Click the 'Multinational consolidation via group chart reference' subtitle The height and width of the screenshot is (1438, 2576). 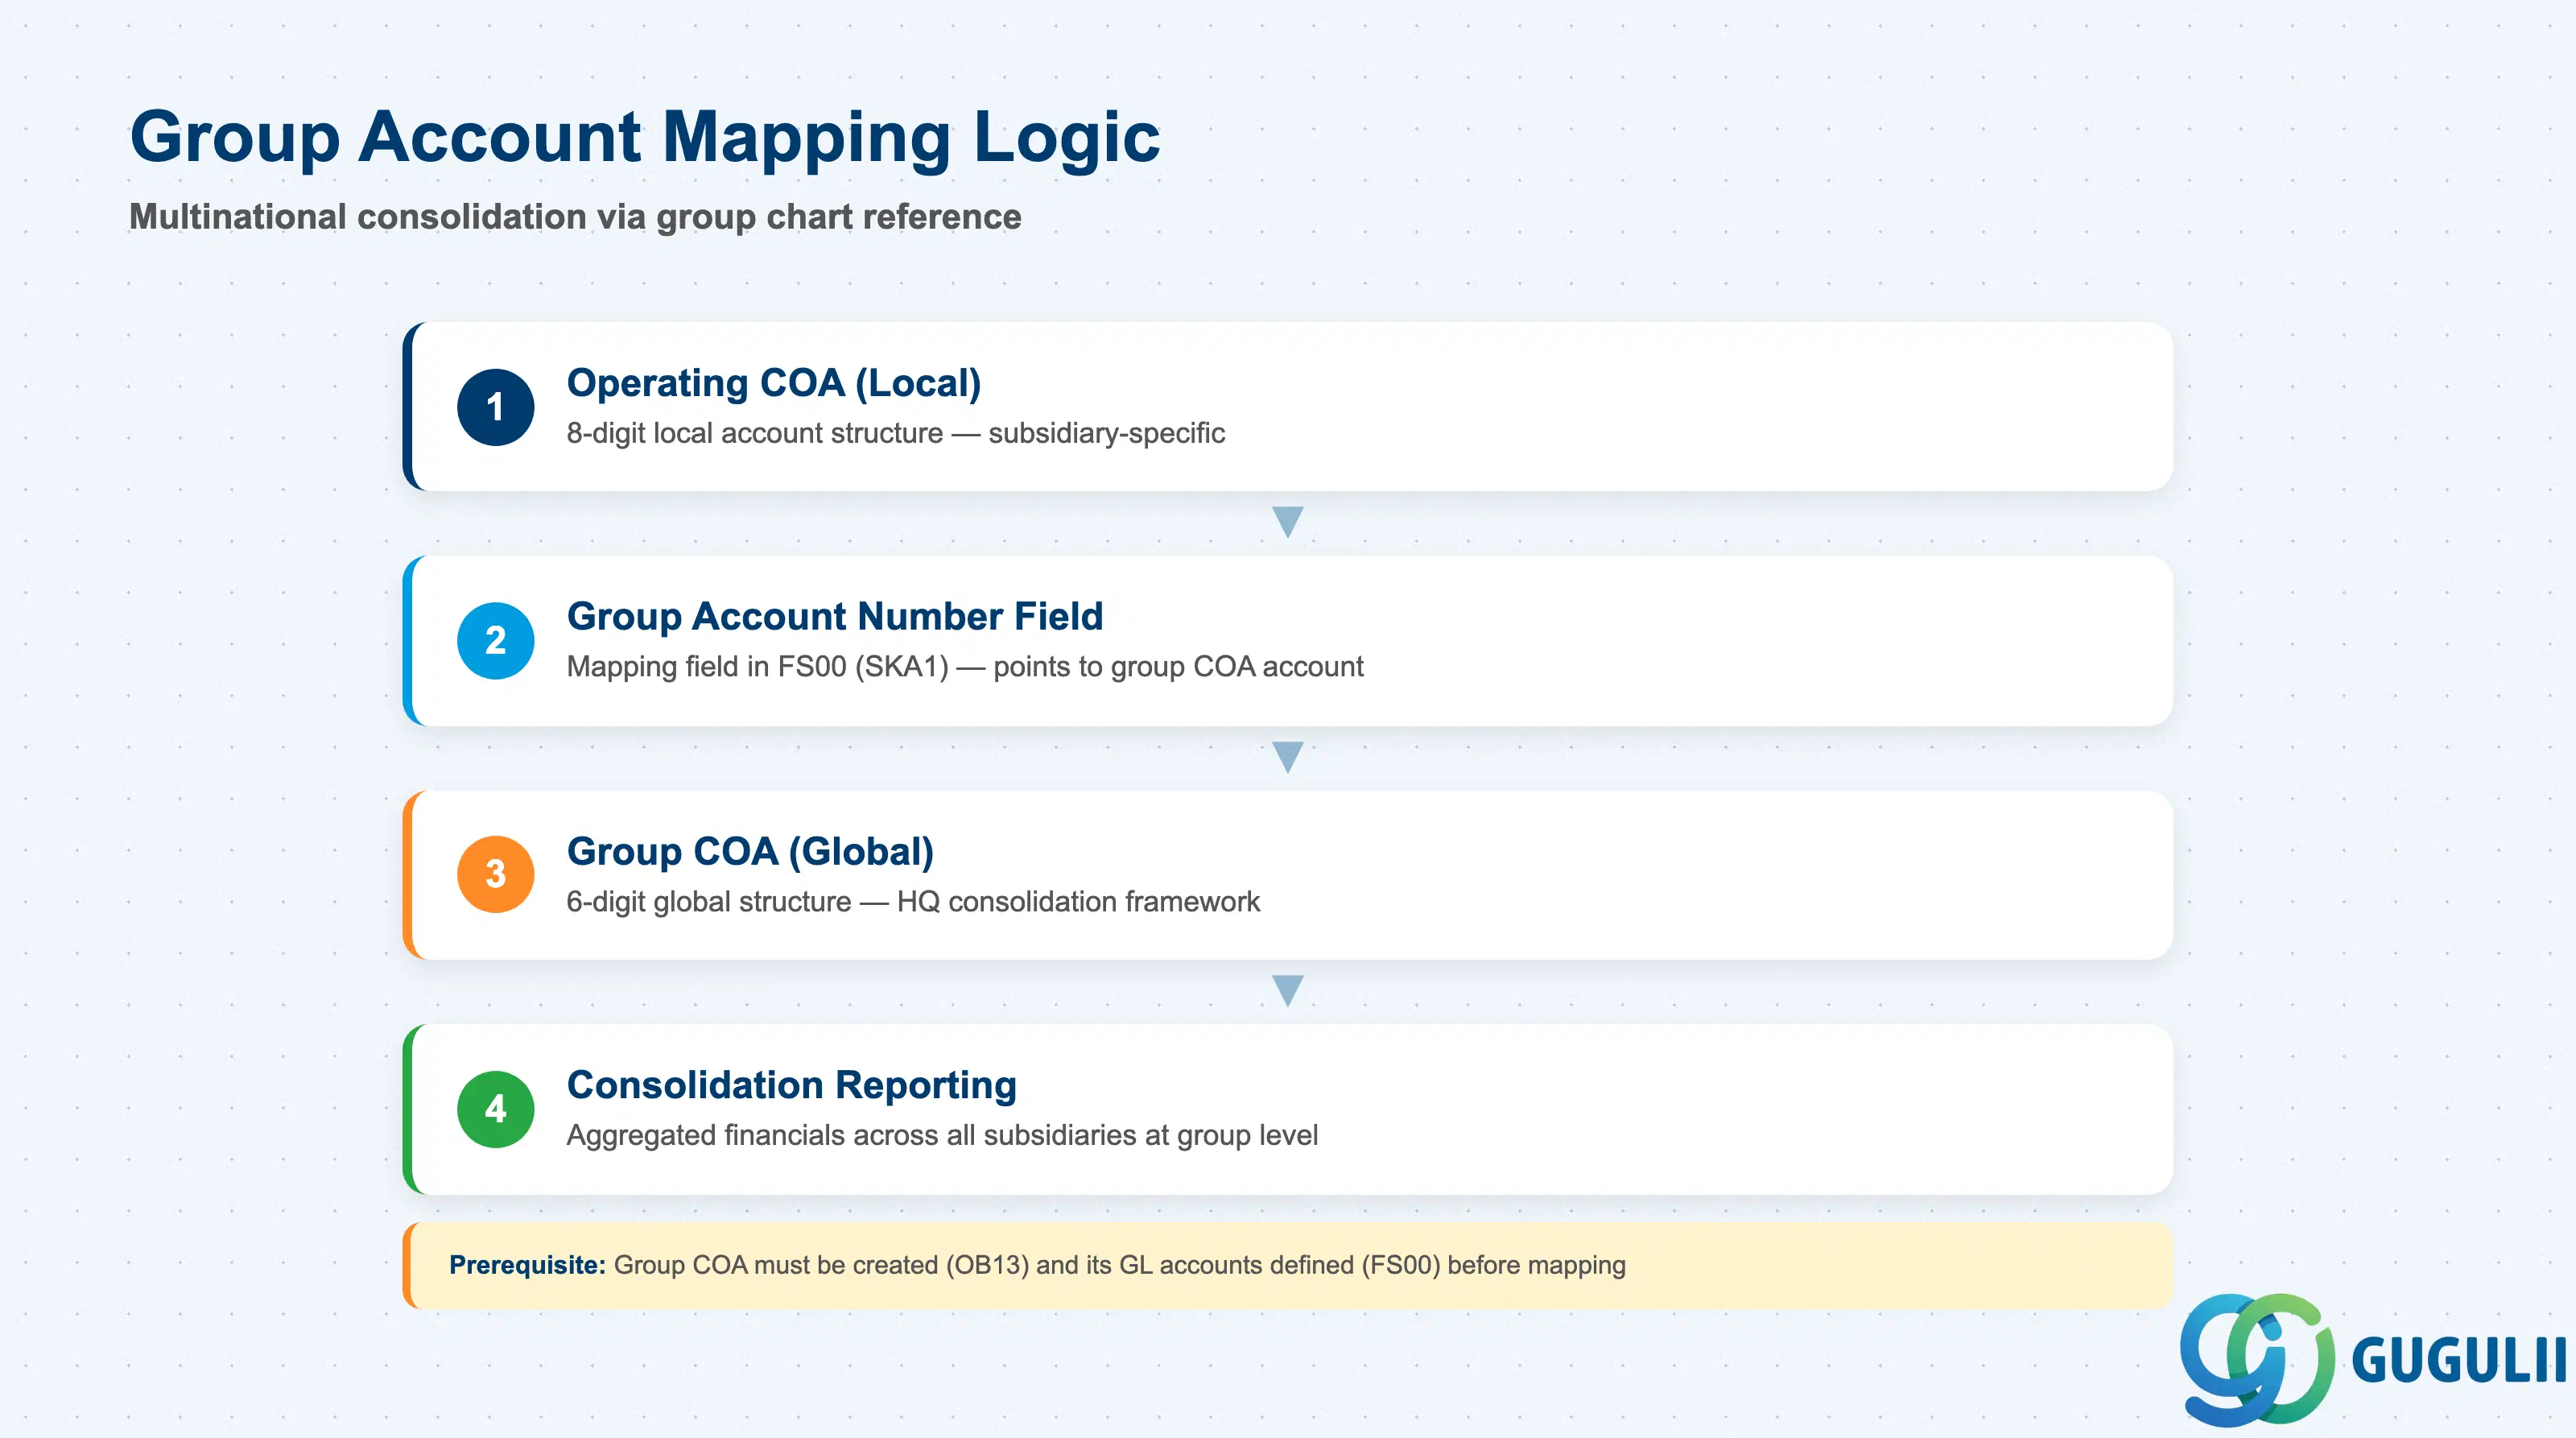pos(575,216)
